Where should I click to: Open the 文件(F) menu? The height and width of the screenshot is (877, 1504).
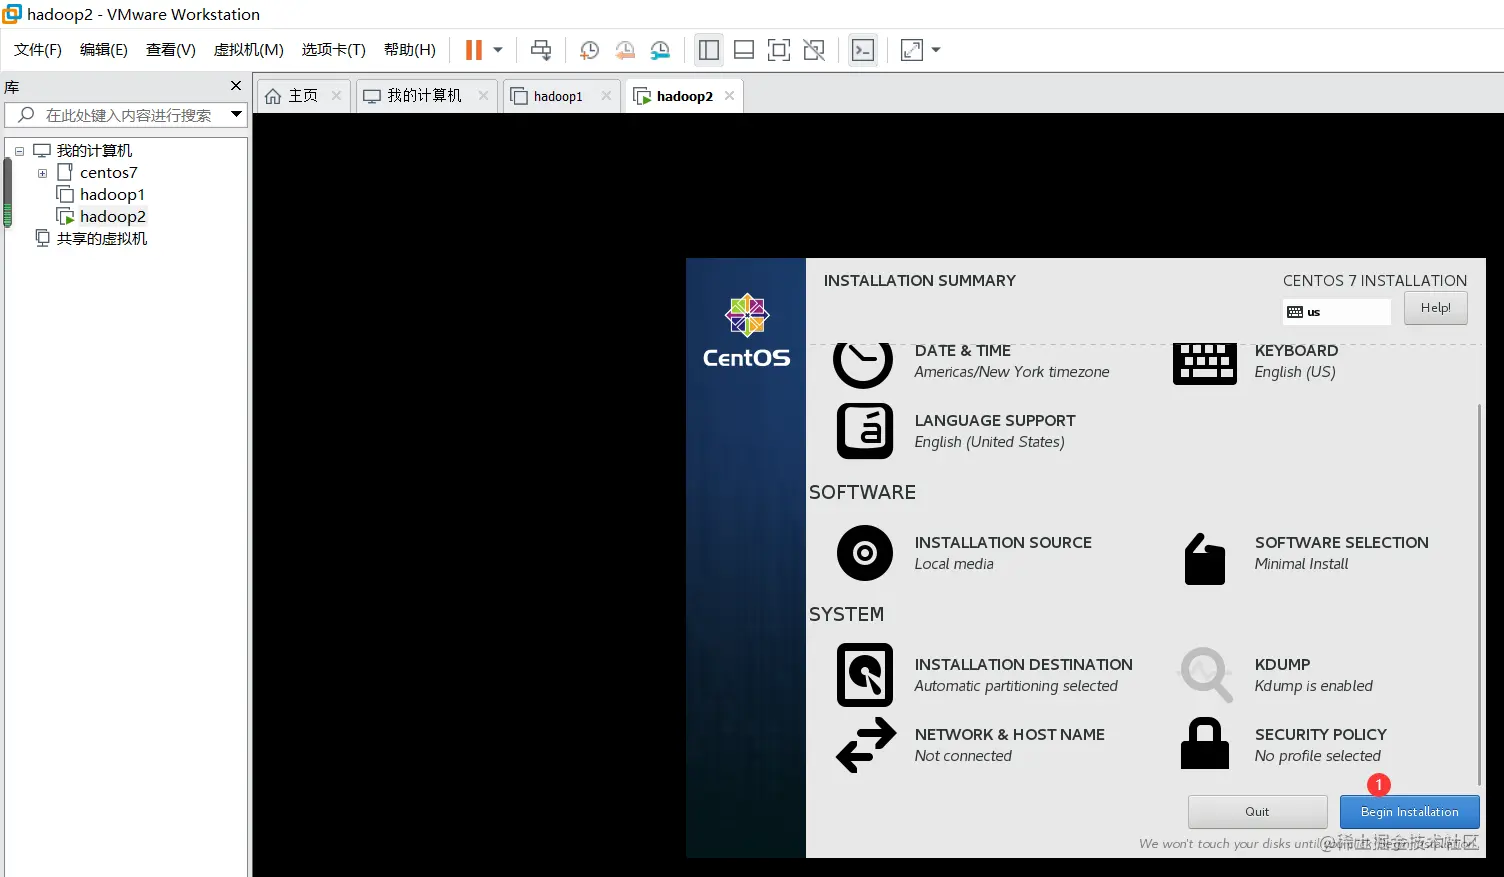coord(38,50)
